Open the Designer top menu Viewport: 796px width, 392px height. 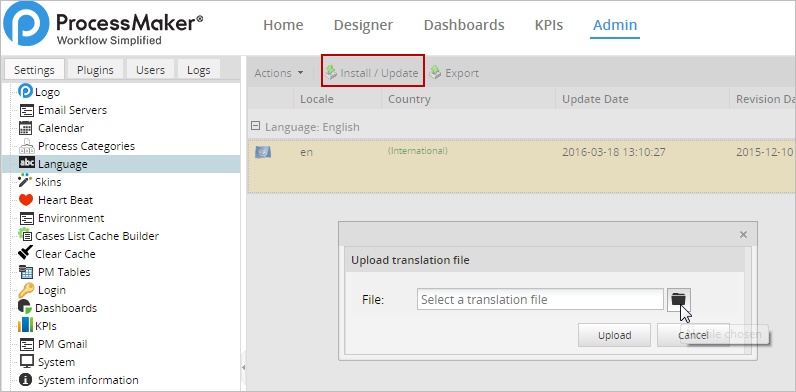(363, 25)
